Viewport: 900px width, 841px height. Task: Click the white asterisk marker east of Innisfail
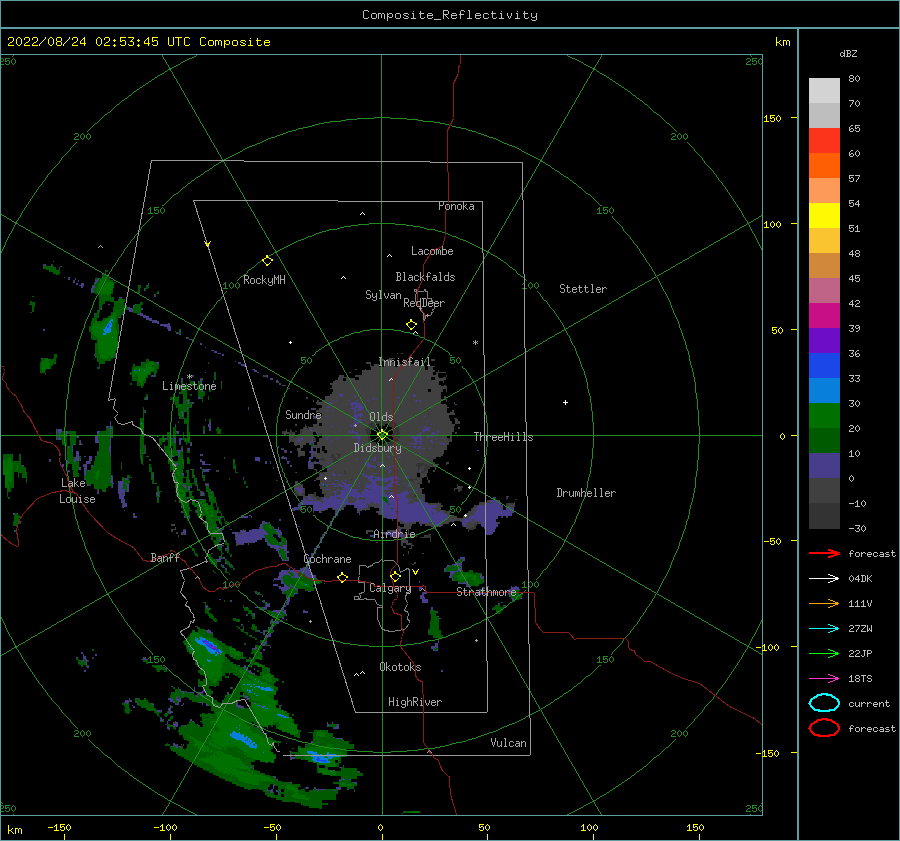tap(475, 343)
